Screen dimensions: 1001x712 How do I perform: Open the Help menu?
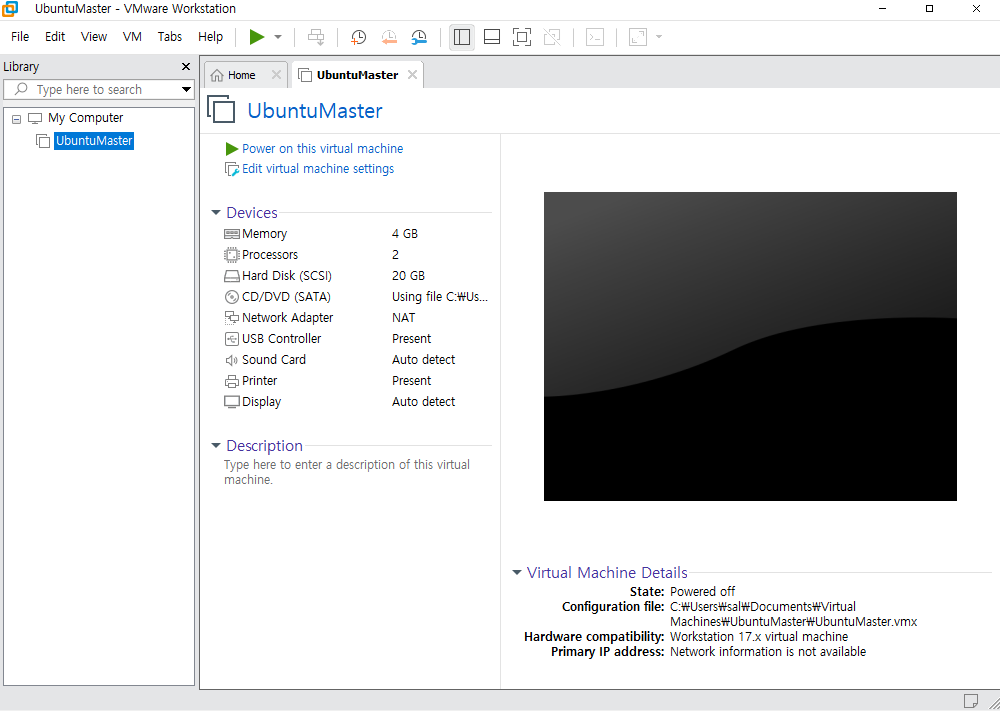(210, 36)
